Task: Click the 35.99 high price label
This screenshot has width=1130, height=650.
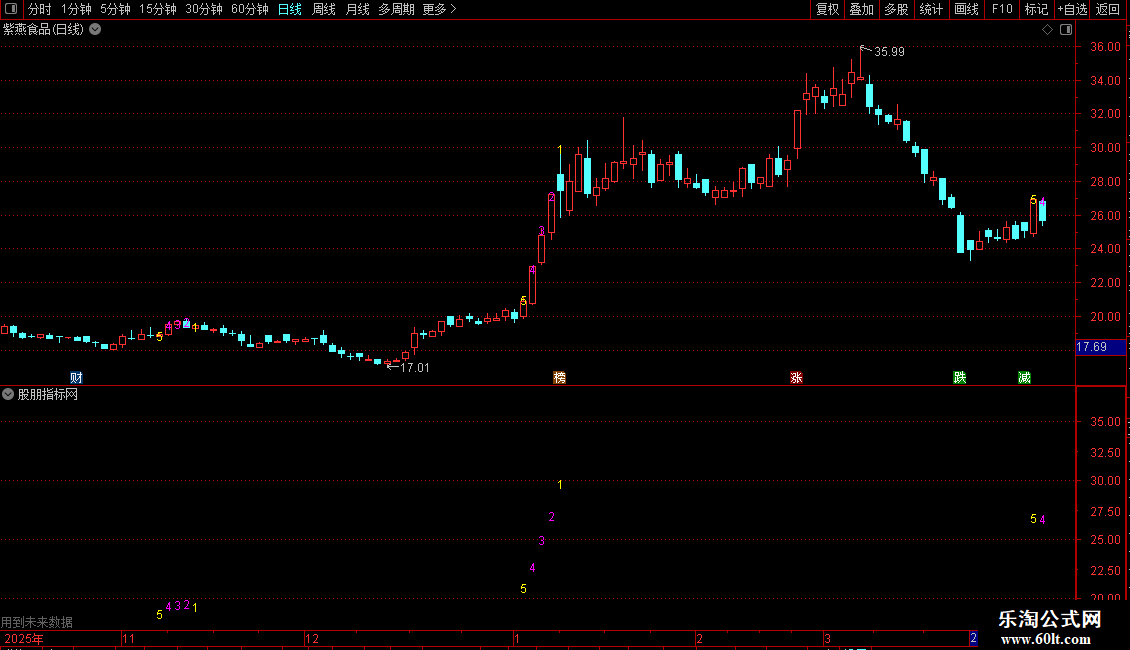Action: [x=889, y=52]
